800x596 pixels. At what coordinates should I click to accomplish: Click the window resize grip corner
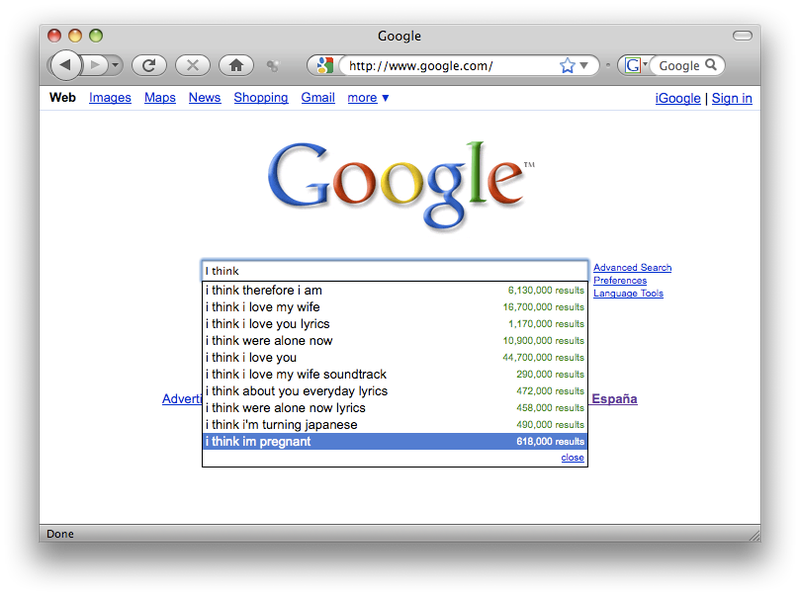(x=754, y=535)
